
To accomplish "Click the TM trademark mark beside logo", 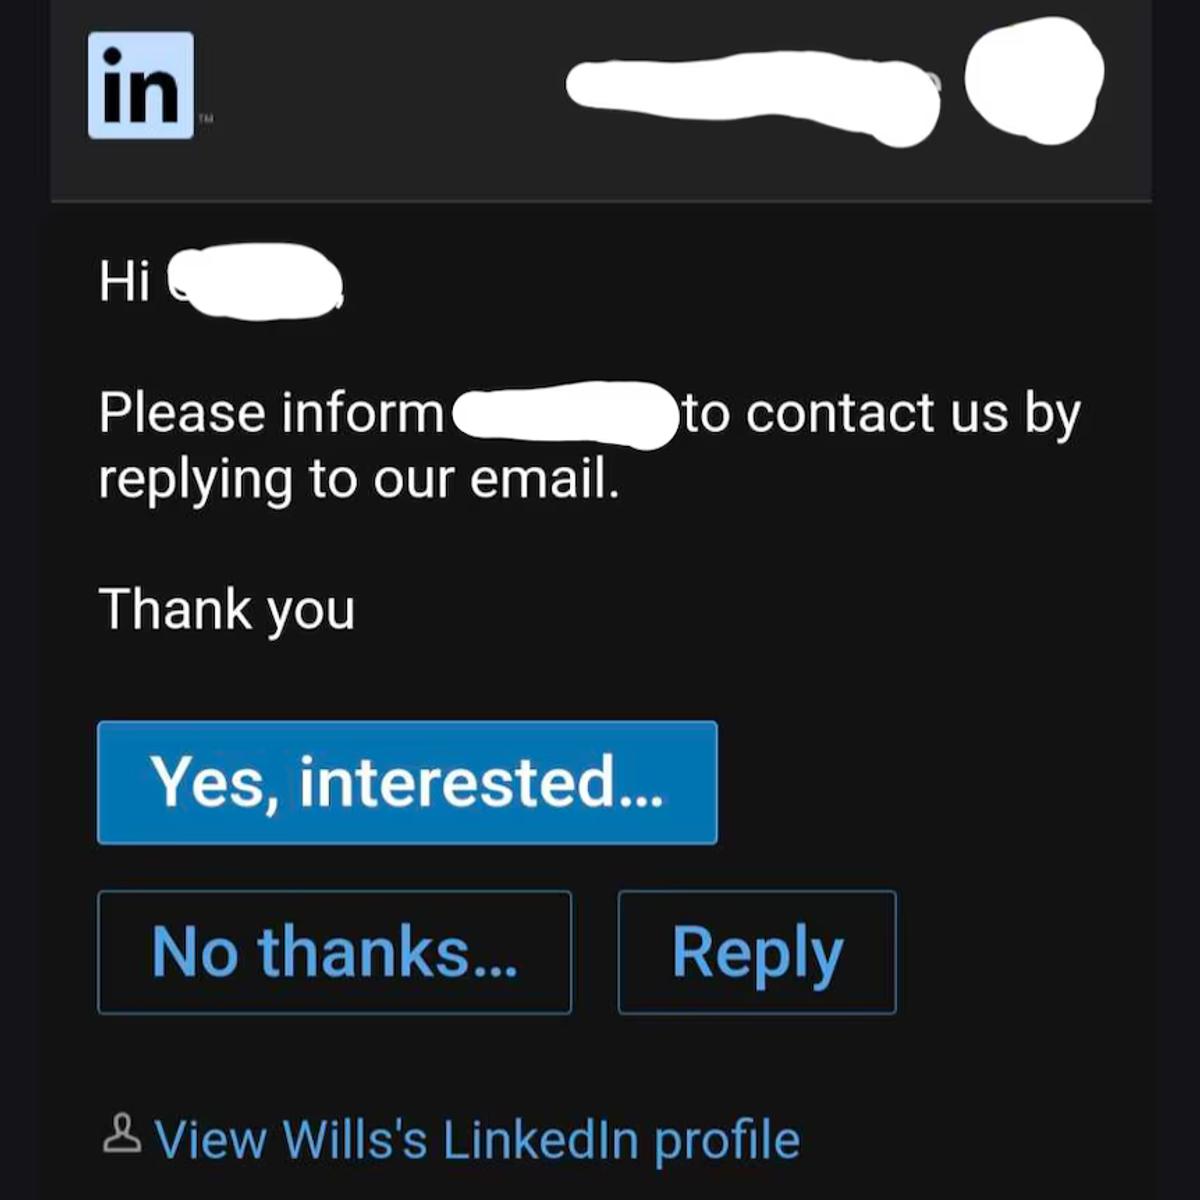I will (x=205, y=119).
